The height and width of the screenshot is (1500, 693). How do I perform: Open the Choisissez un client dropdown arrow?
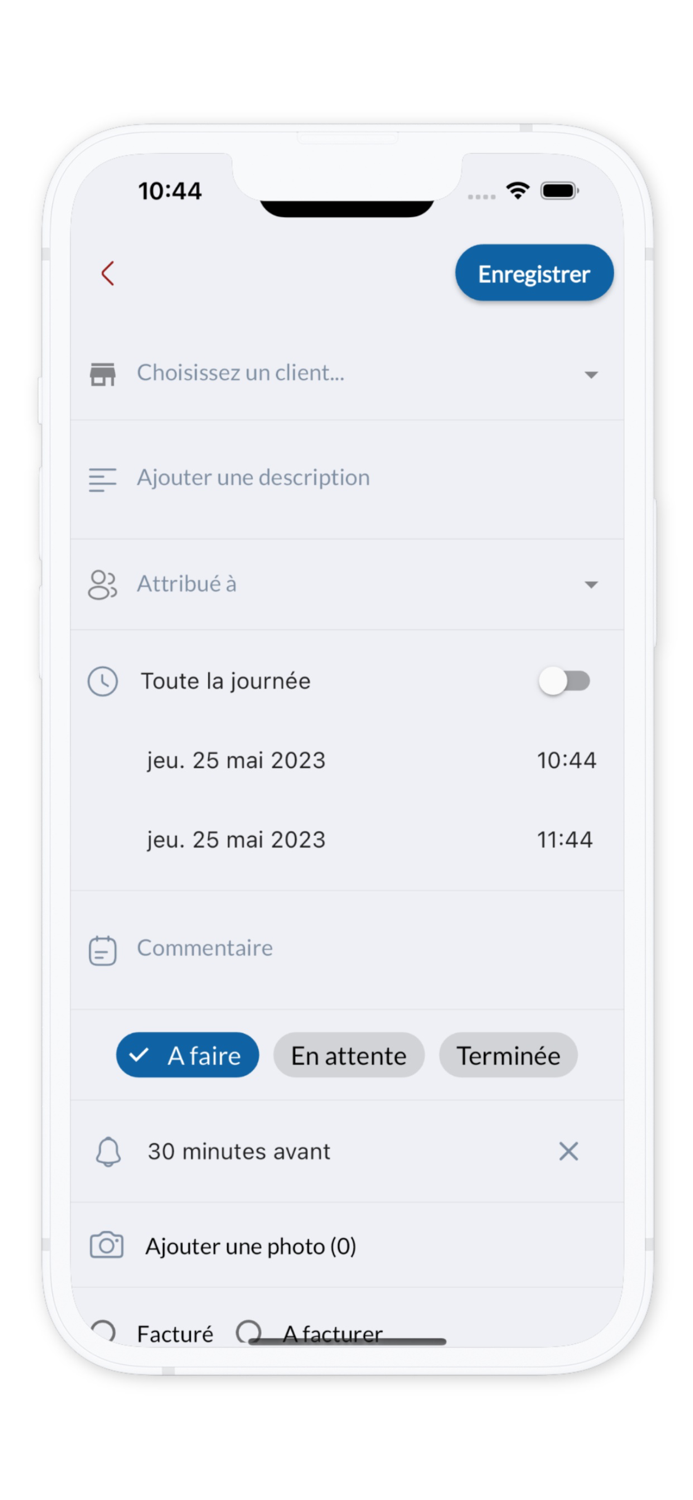click(x=591, y=375)
